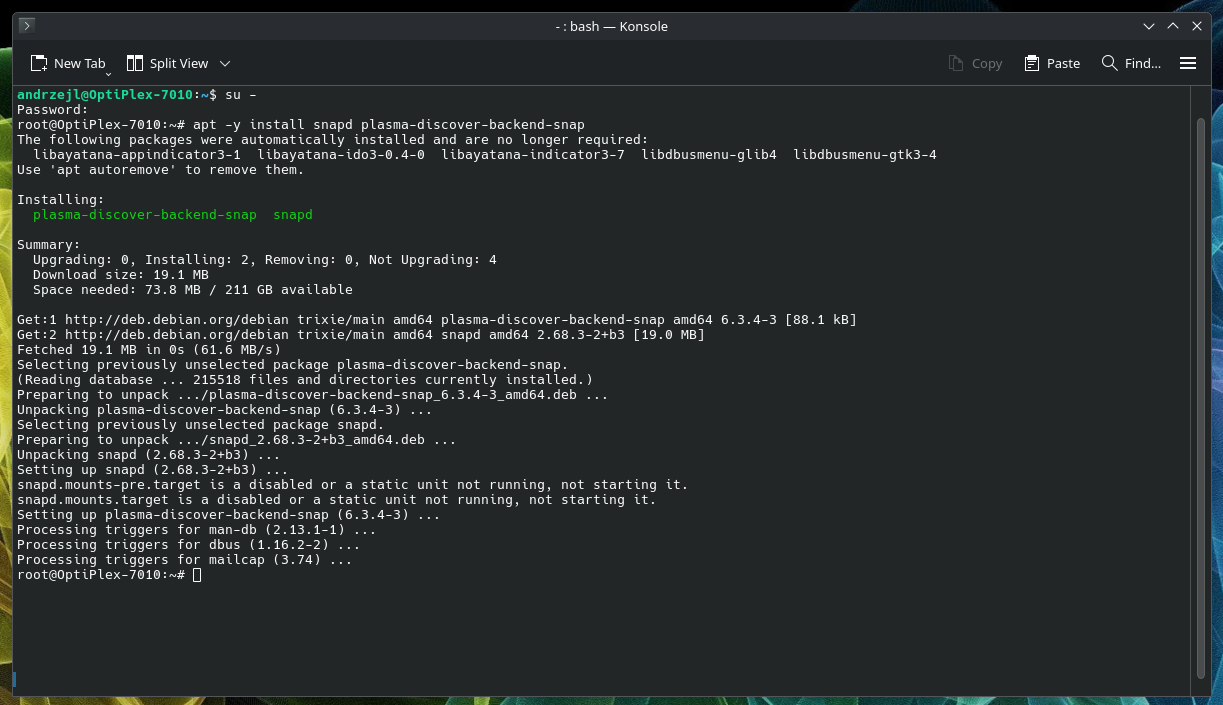The image size is (1223, 705).
Task: Click the Split View toolbar button
Action: coord(167,63)
